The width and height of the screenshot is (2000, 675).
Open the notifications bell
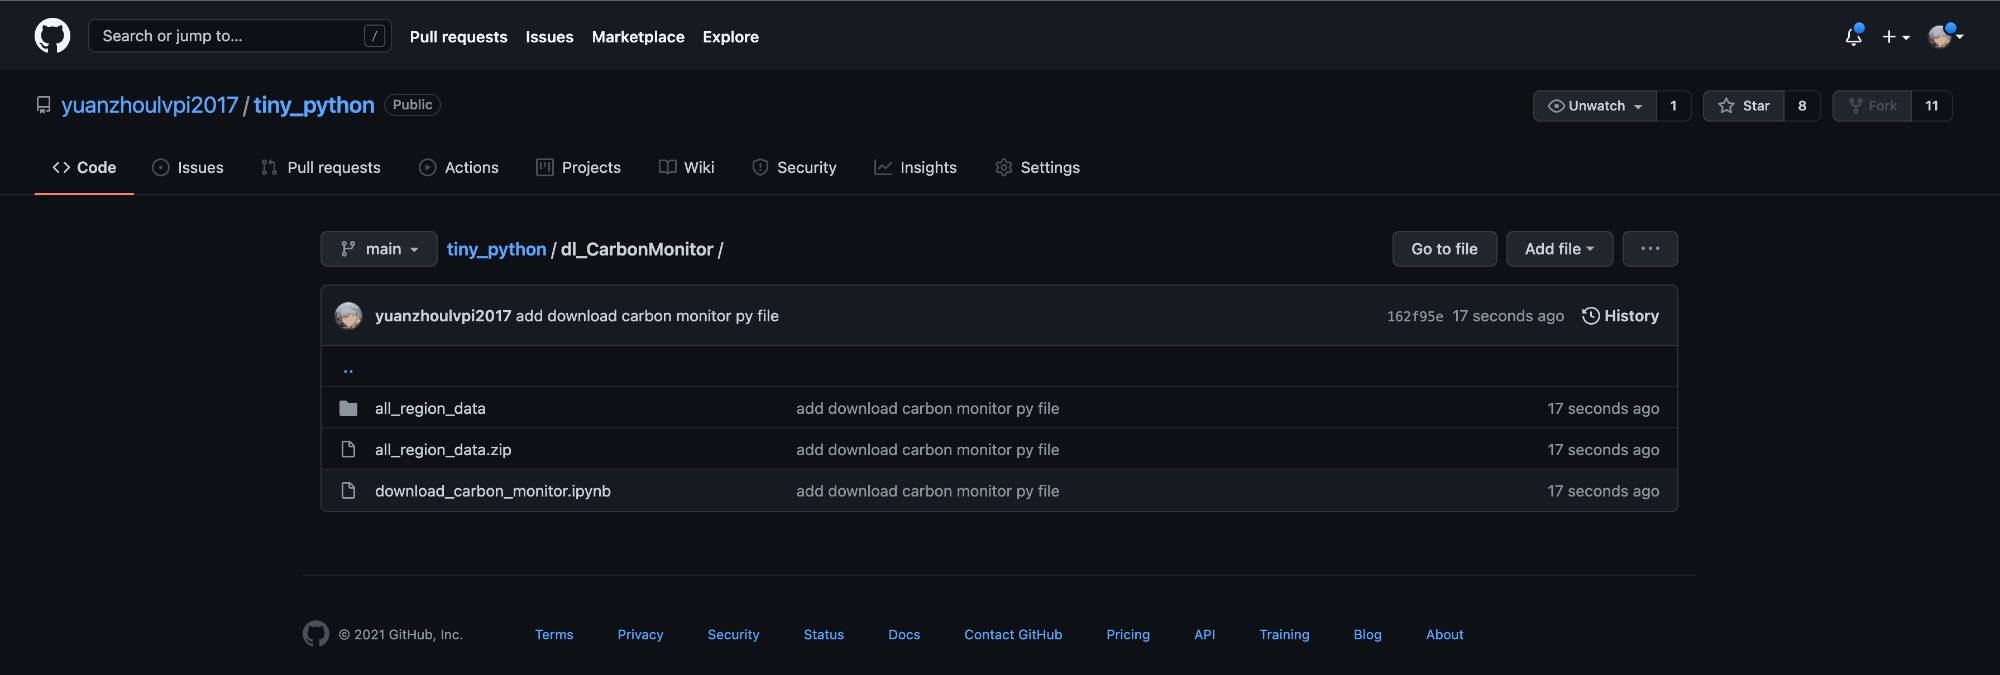point(1853,36)
